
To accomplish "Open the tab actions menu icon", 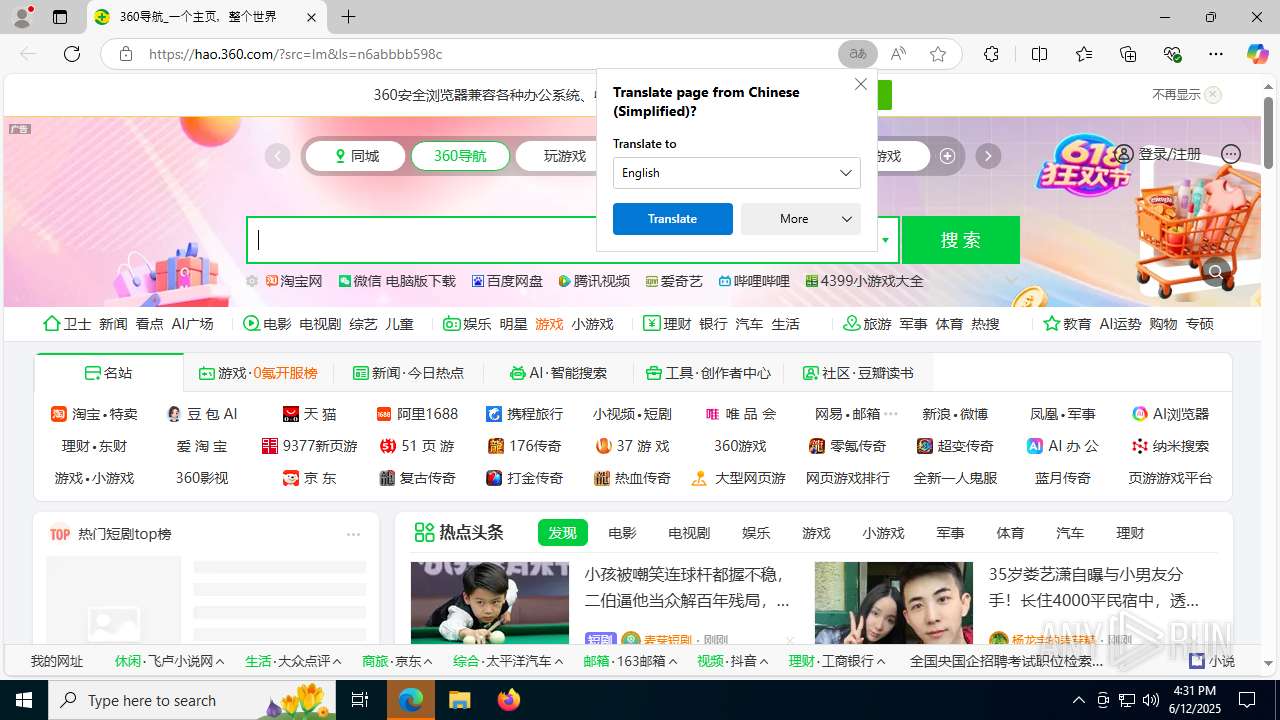I will [x=60, y=17].
